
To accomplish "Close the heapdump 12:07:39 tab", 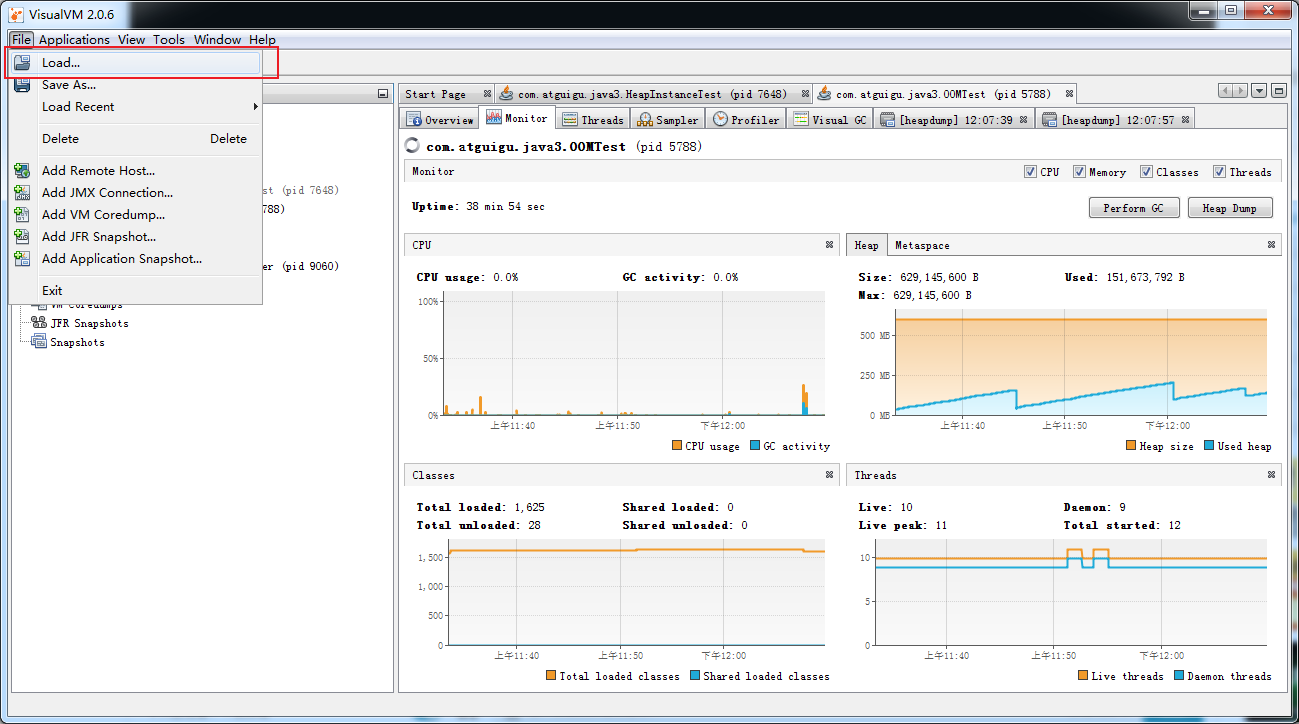I will pyautogui.click(x=1025, y=119).
